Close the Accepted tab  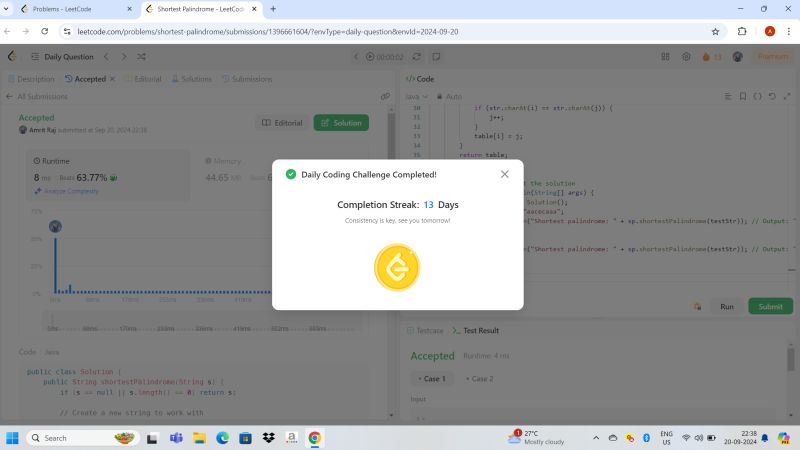[112, 79]
